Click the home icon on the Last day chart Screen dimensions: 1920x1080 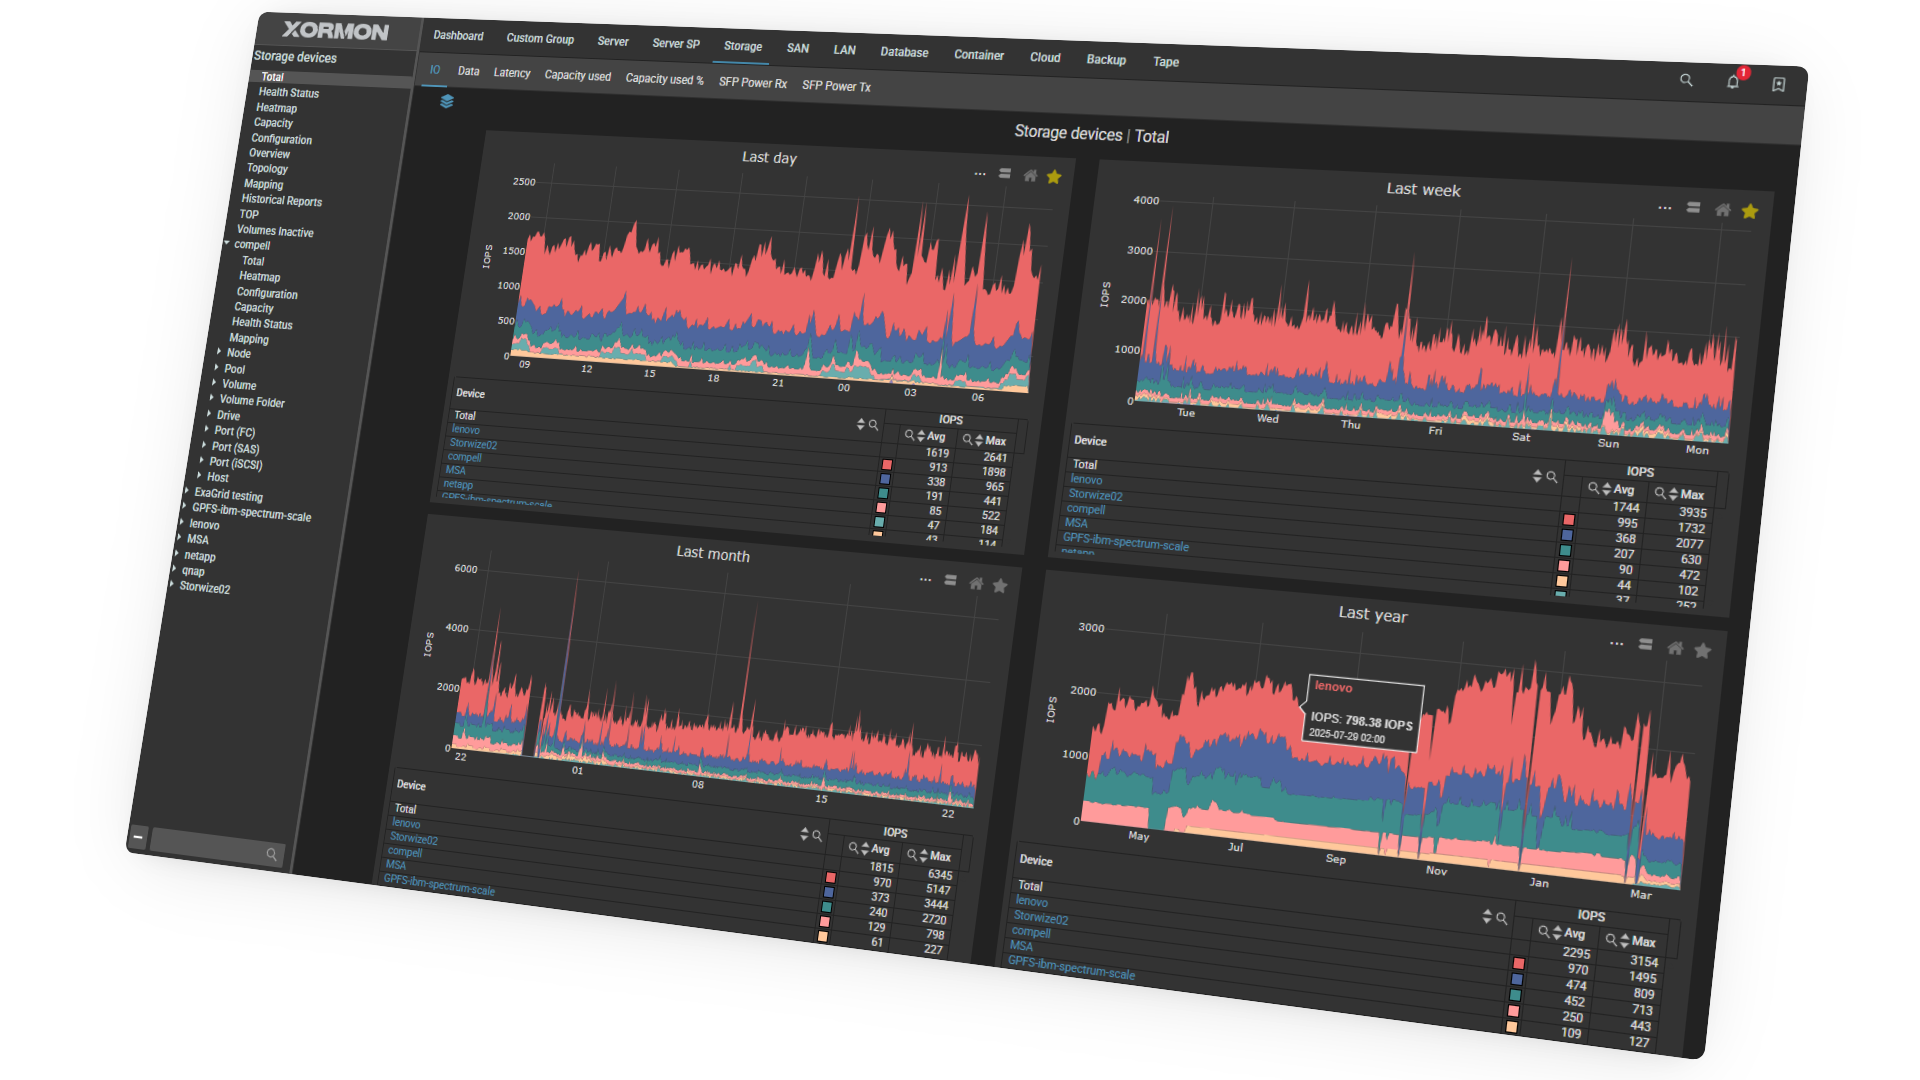[x=1030, y=175]
